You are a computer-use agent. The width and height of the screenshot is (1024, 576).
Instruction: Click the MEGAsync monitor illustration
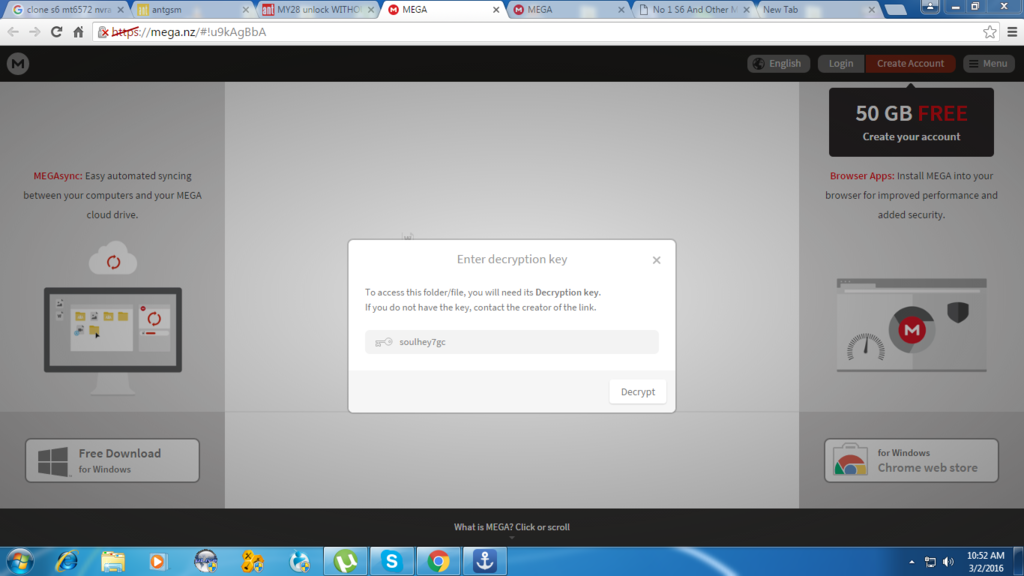(x=112, y=341)
